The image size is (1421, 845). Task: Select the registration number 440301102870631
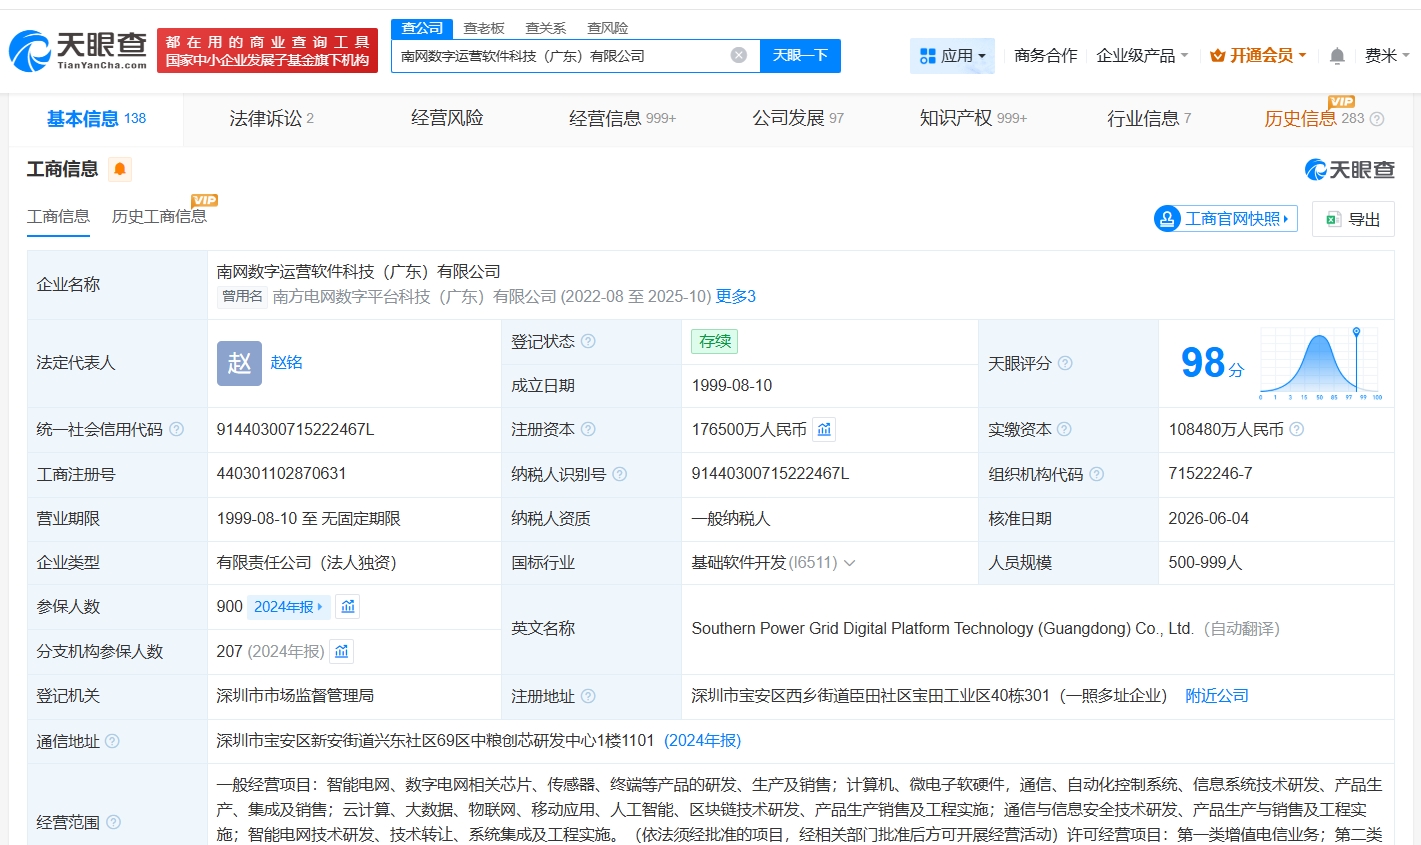click(x=281, y=474)
